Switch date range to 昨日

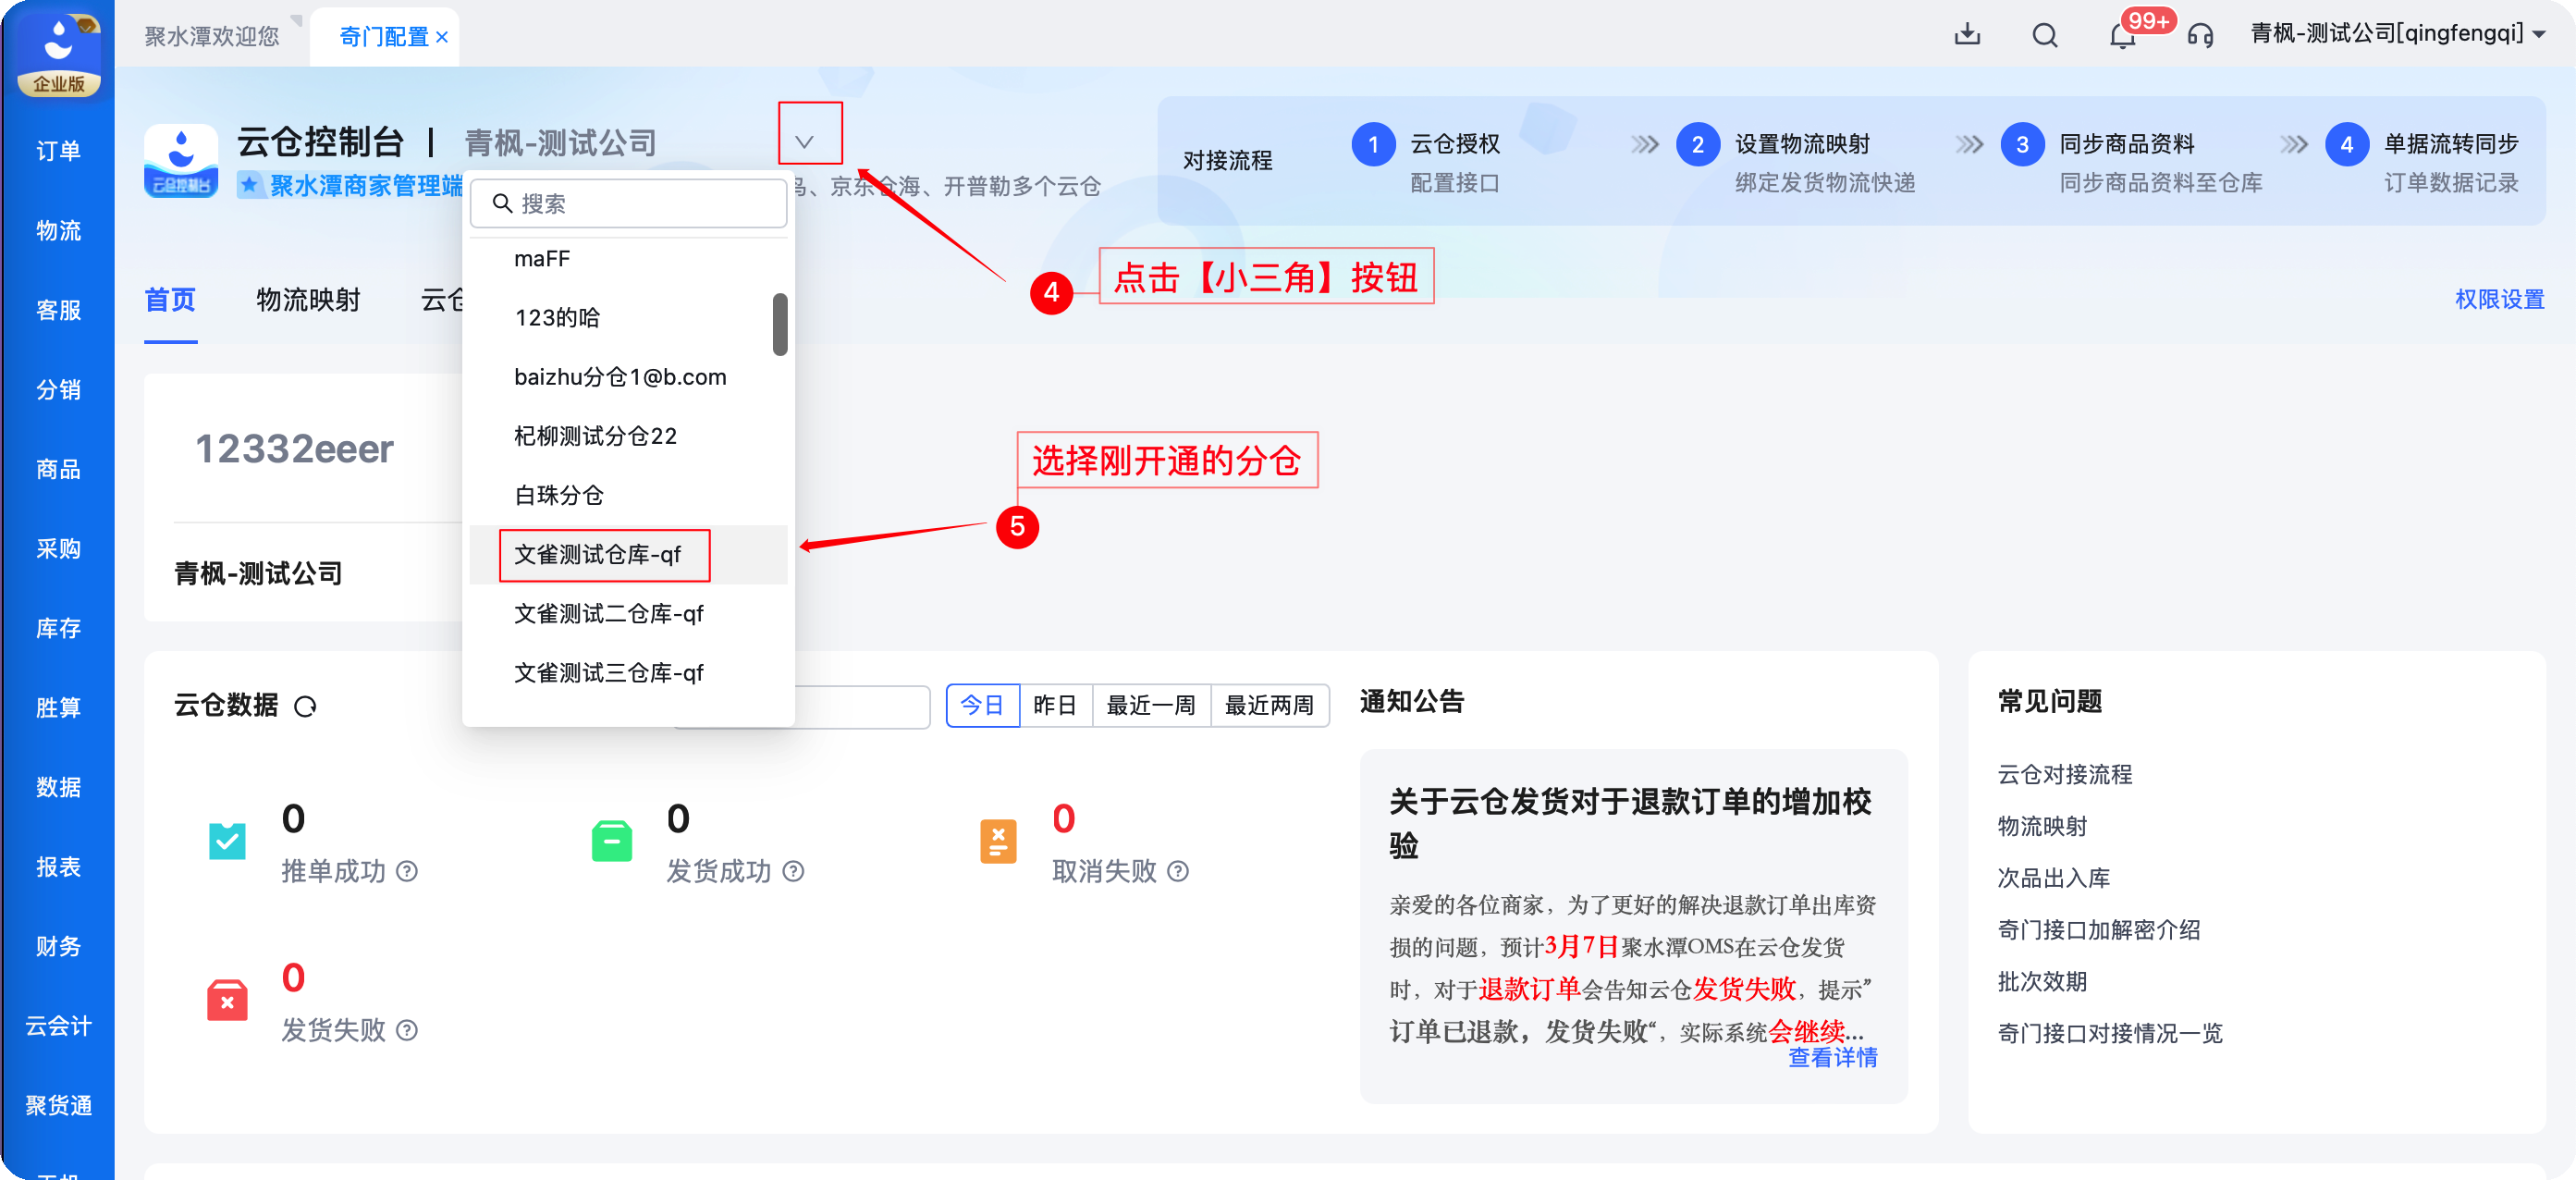(x=1055, y=705)
